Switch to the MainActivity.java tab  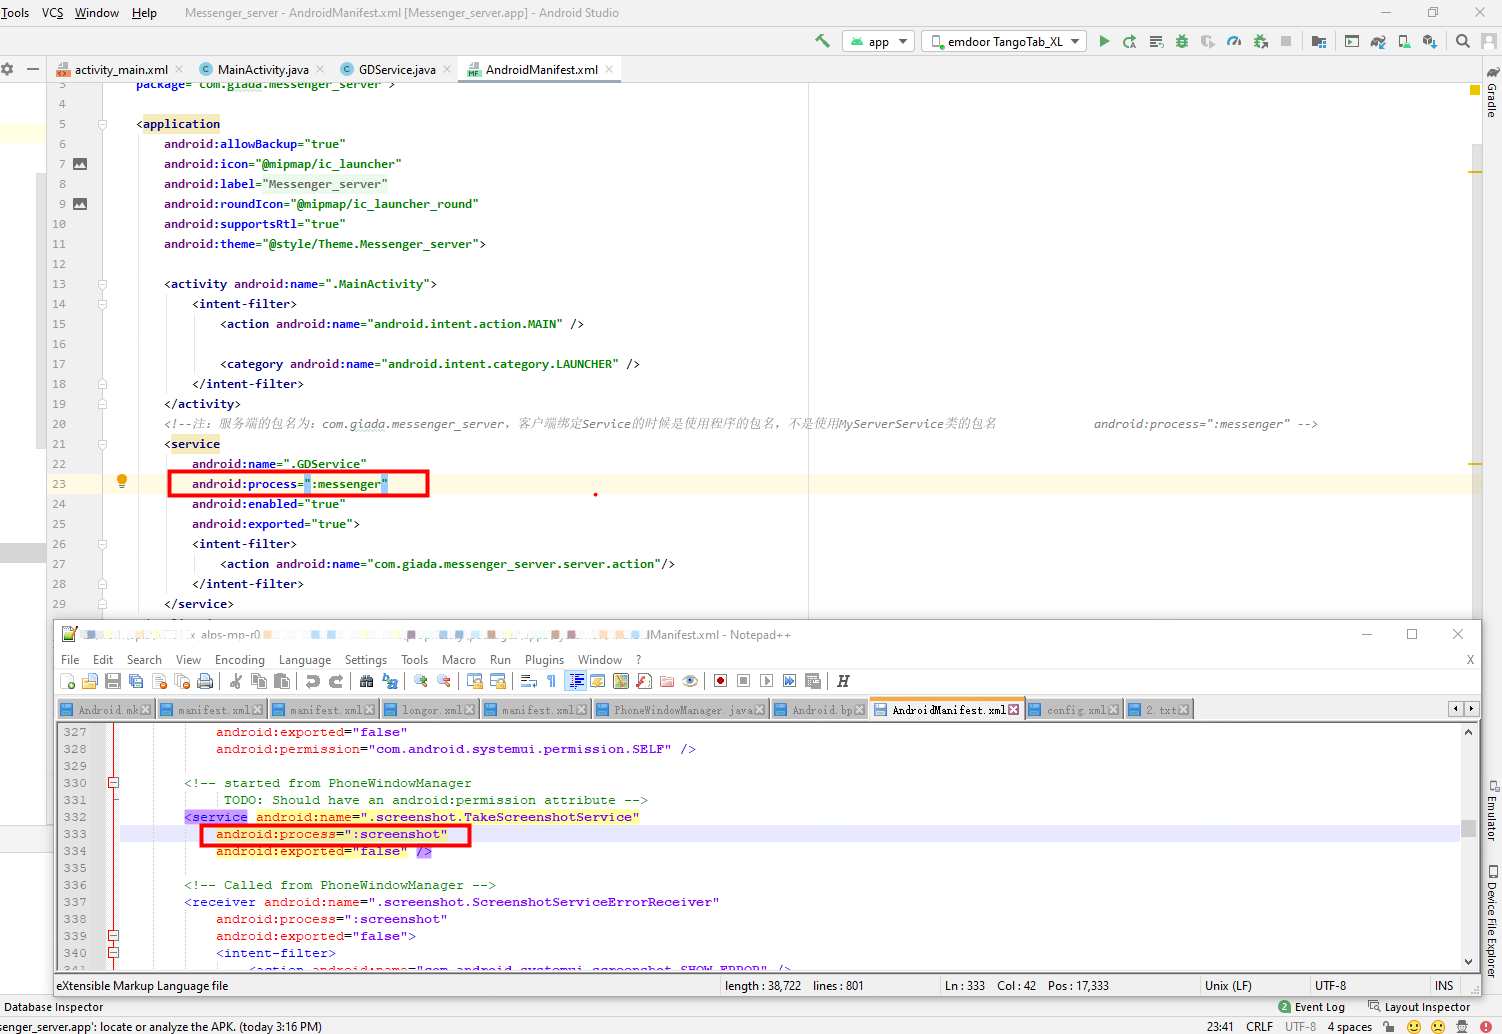(x=263, y=69)
